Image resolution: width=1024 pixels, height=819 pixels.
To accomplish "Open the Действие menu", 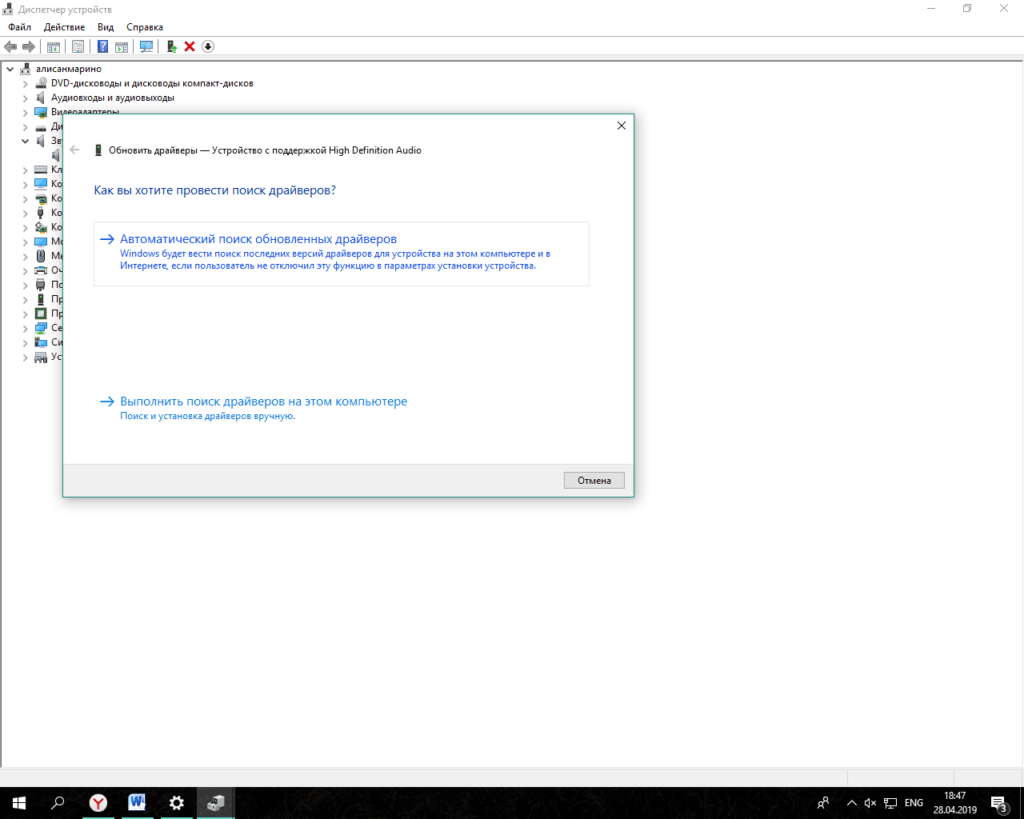I will tap(63, 27).
